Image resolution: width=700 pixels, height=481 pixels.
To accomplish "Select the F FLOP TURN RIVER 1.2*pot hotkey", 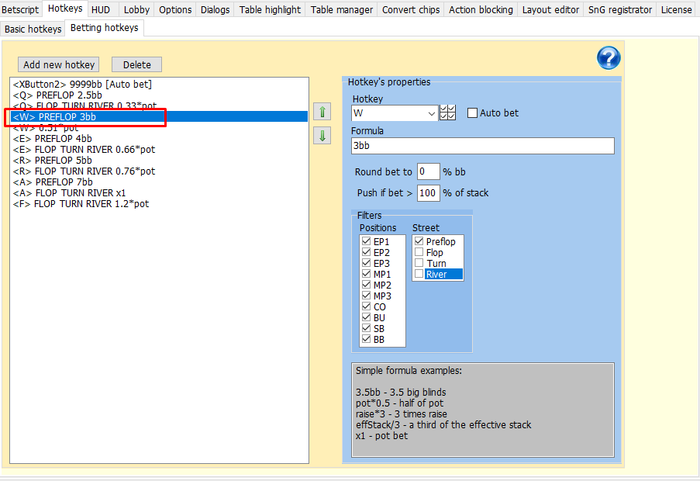I will point(82,204).
